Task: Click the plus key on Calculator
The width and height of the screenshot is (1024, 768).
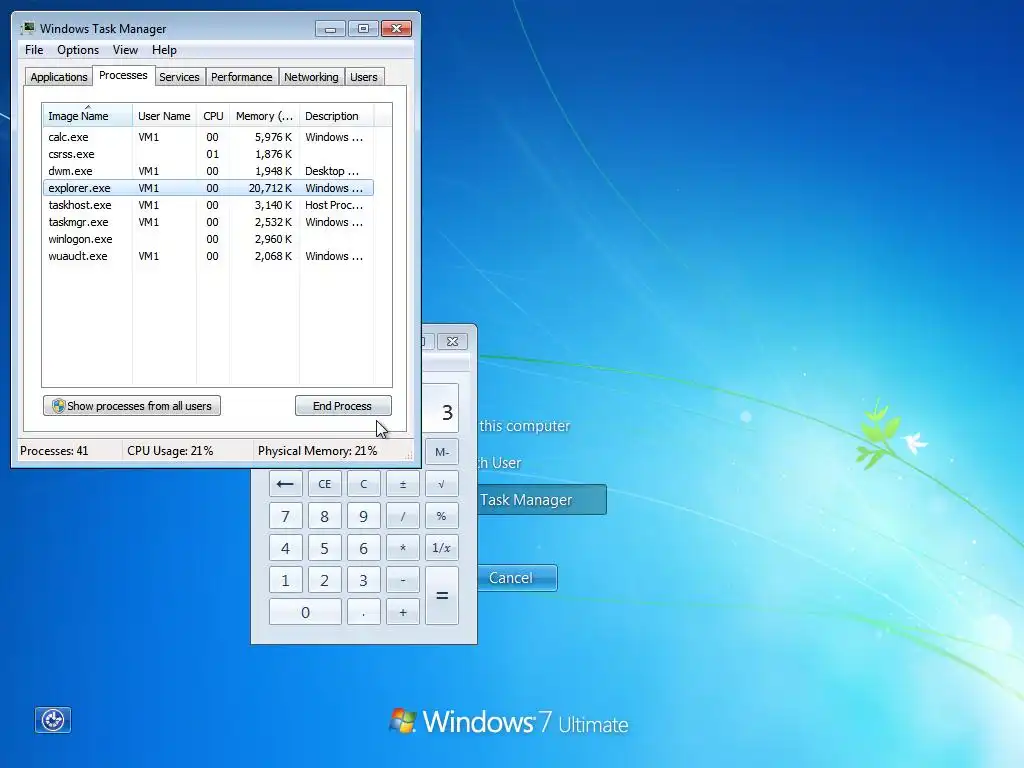Action: [403, 612]
